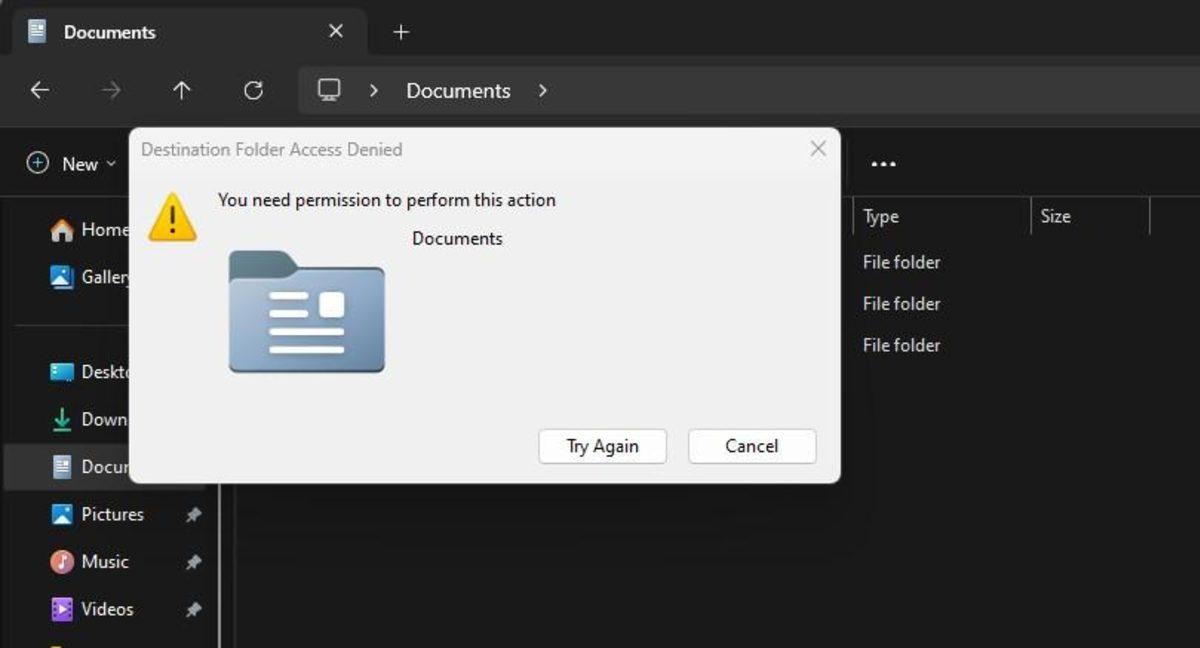Click the This PC monitor icon

coord(329,90)
